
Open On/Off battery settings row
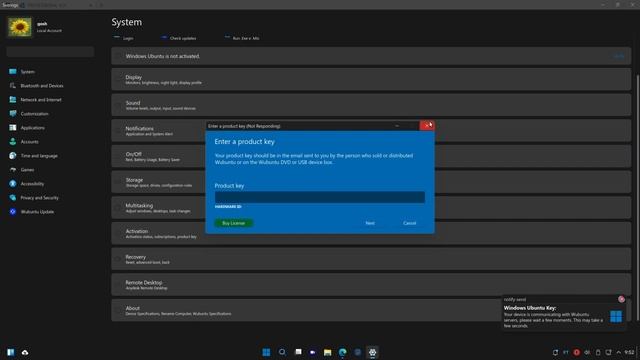[158, 156]
